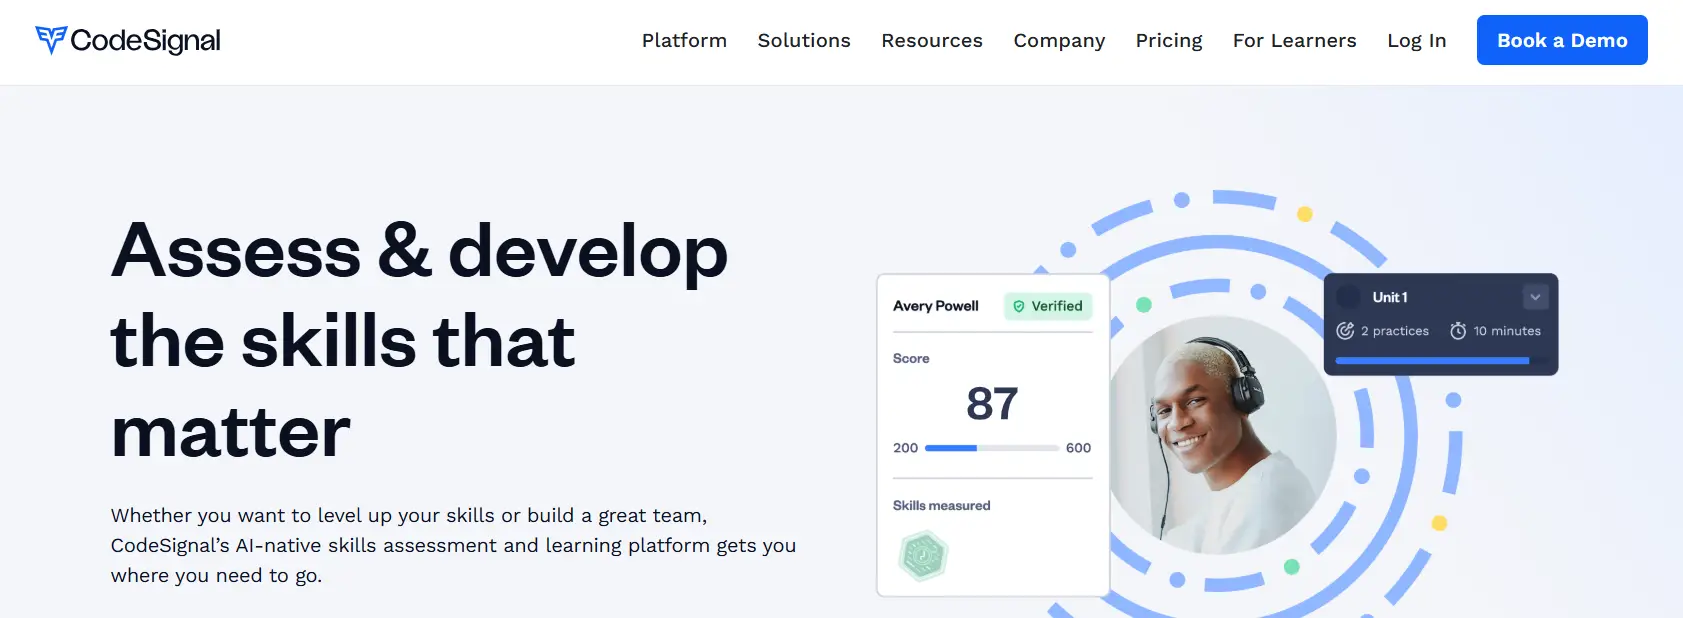Open the Company menu

1059,40
